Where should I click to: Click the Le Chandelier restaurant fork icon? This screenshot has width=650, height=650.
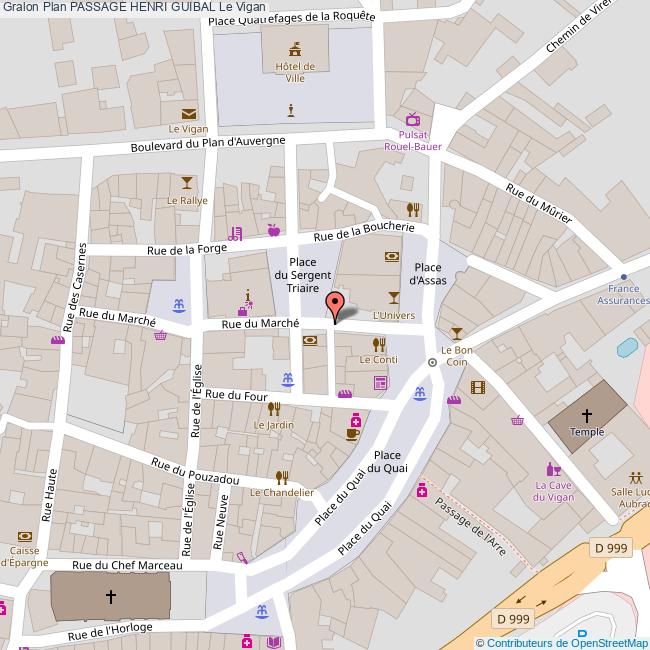[x=282, y=476]
